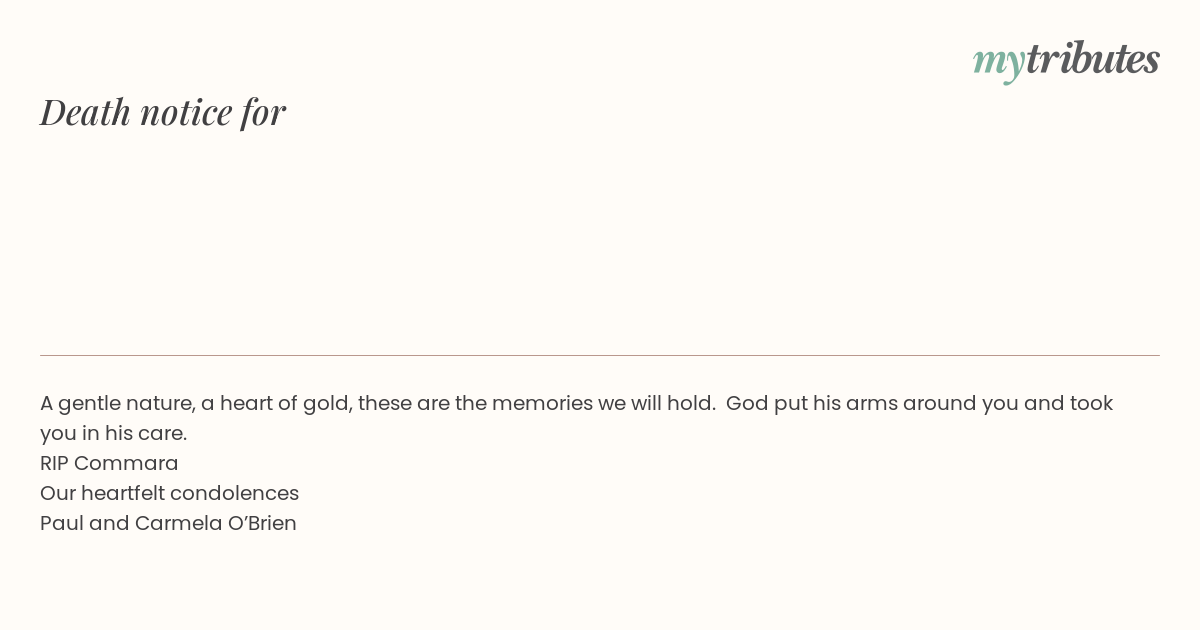The image size is (1200, 630).
Task: Click the surname "O'Brien"
Action: (x=263, y=523)
